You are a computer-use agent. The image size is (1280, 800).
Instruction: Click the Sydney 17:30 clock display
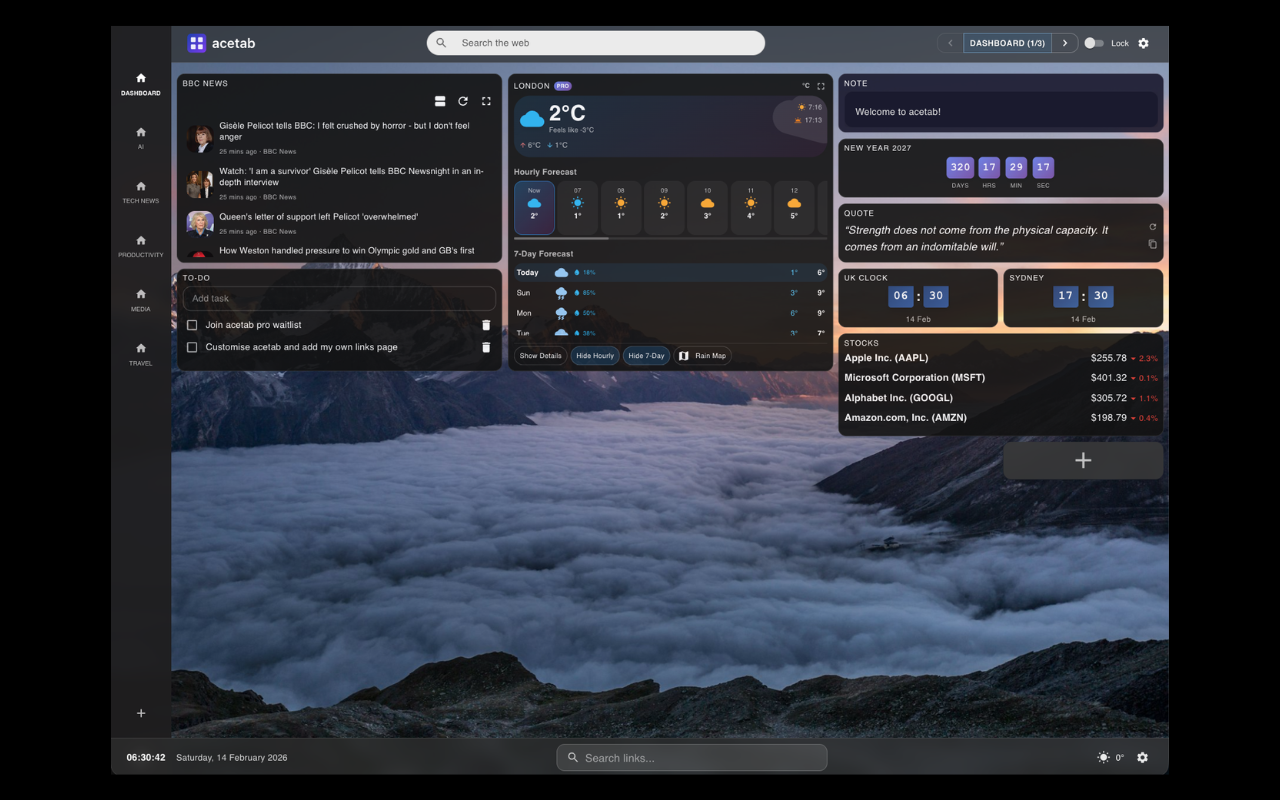pos(1083,296)
